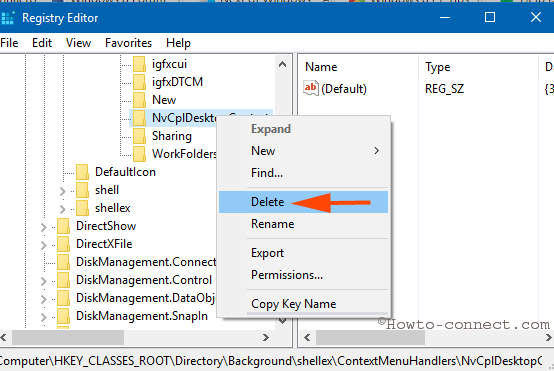Click tree pane scroll up arrow
Image resolution: width=554 pixels, height=371 pixels.
pyautogui.click(x=282, y=65)
